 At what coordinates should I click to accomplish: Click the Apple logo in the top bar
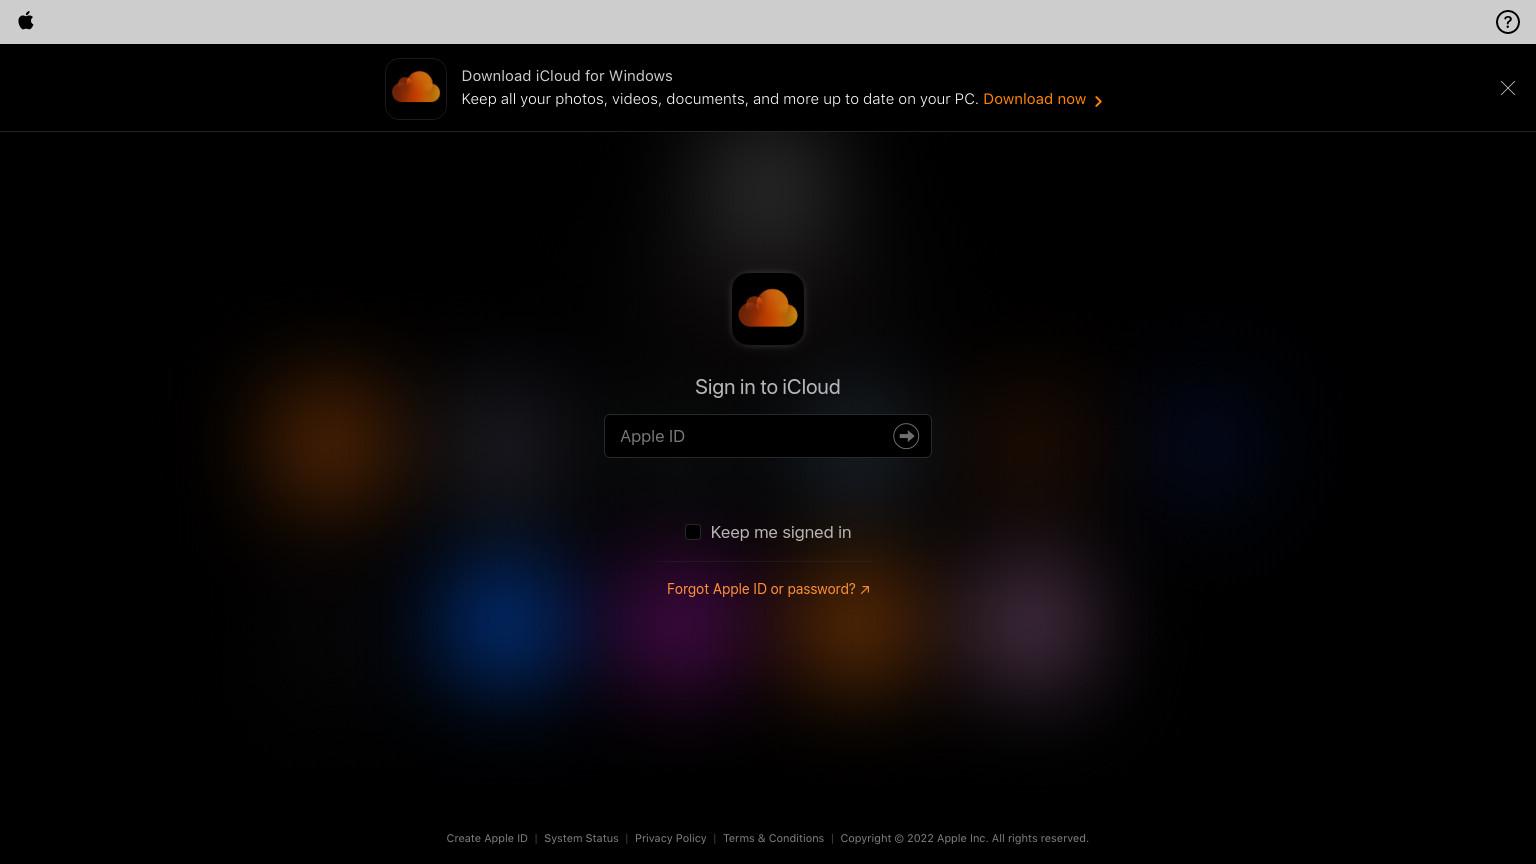(26, 21)
